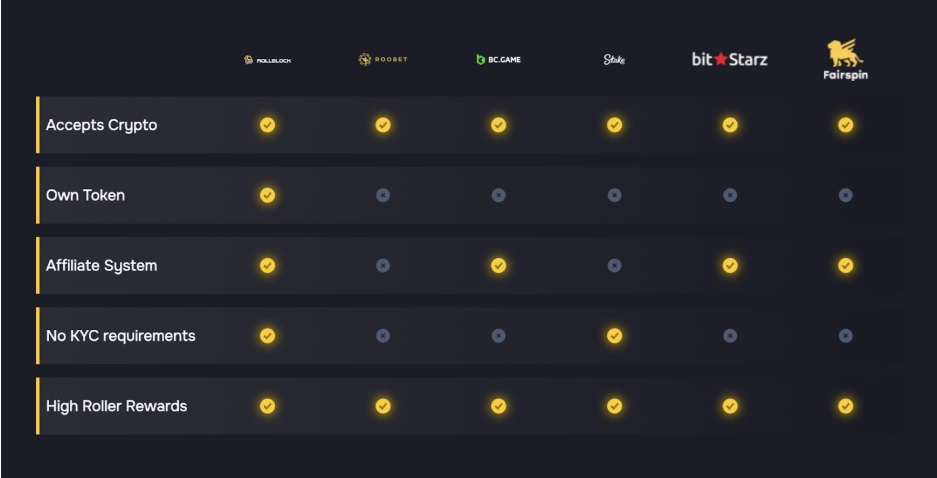Viewport: 937px width, 478px height.
Task: Click Roobet's High Roller Rewards checkmark
Action: click(383, 406)
